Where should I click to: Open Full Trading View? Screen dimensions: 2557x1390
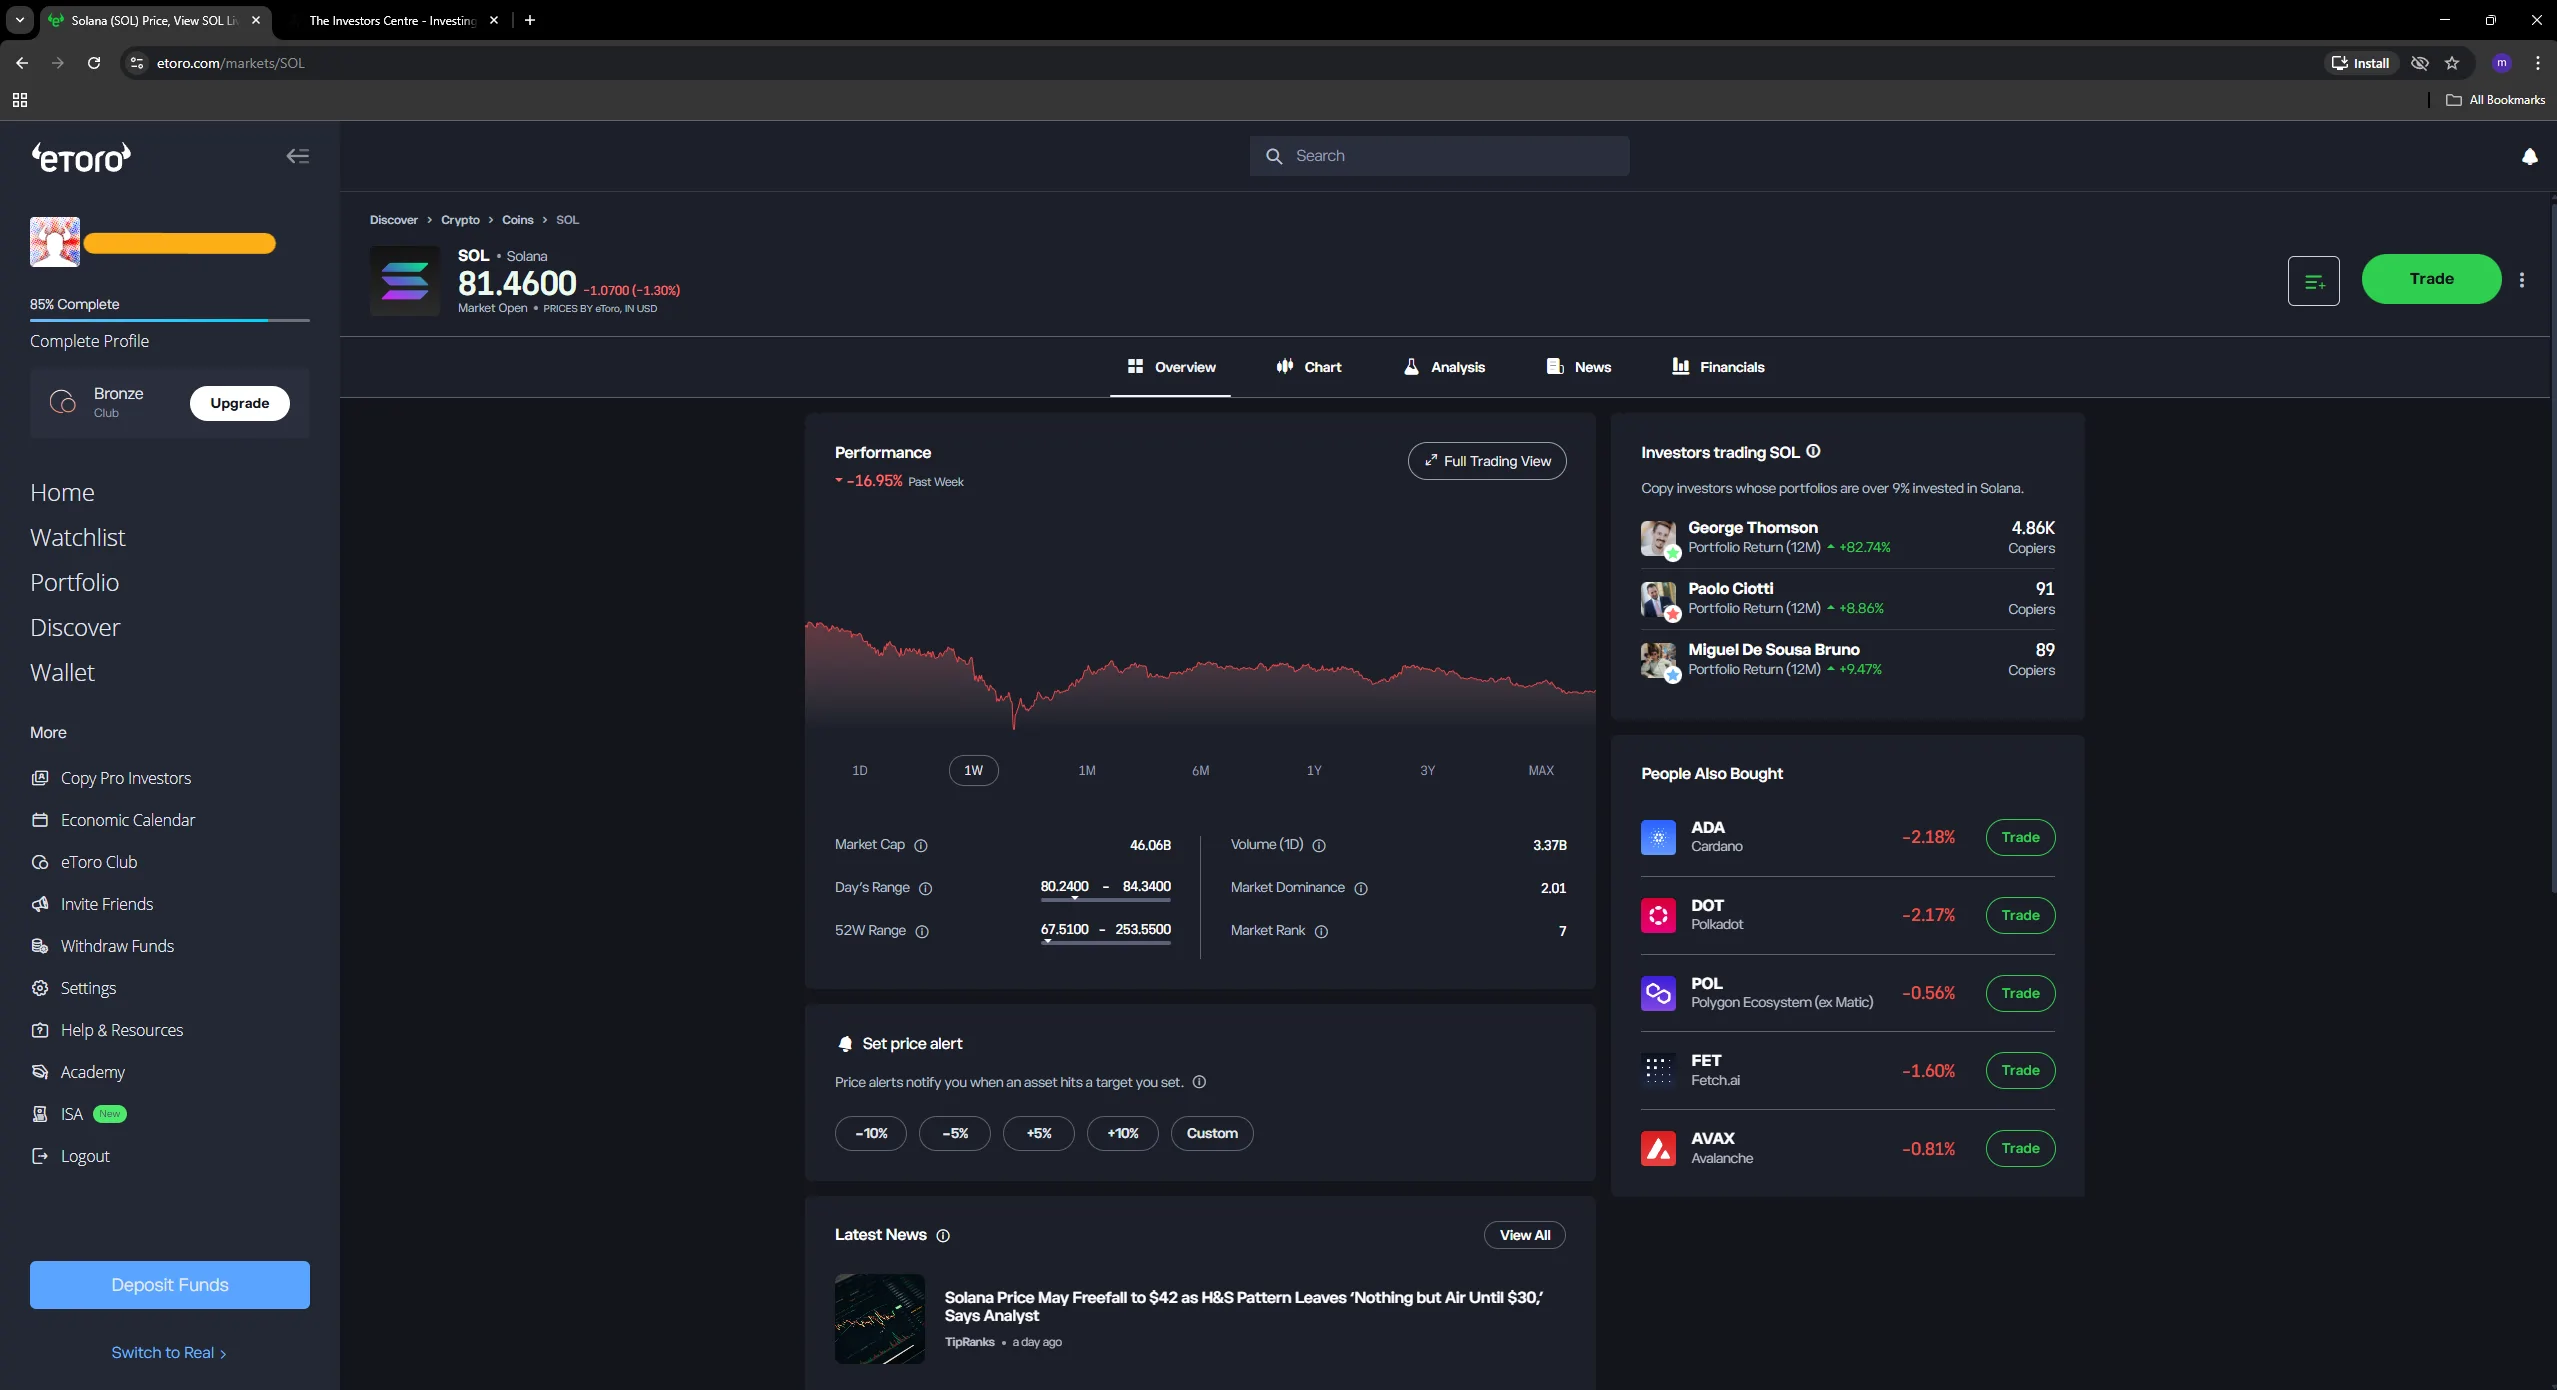[1487, 461]
